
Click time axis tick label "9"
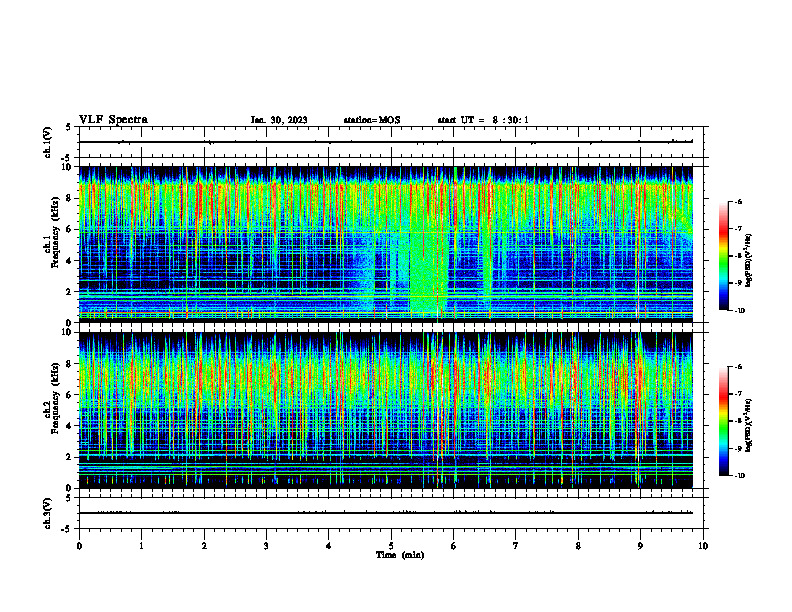point(640,546)
